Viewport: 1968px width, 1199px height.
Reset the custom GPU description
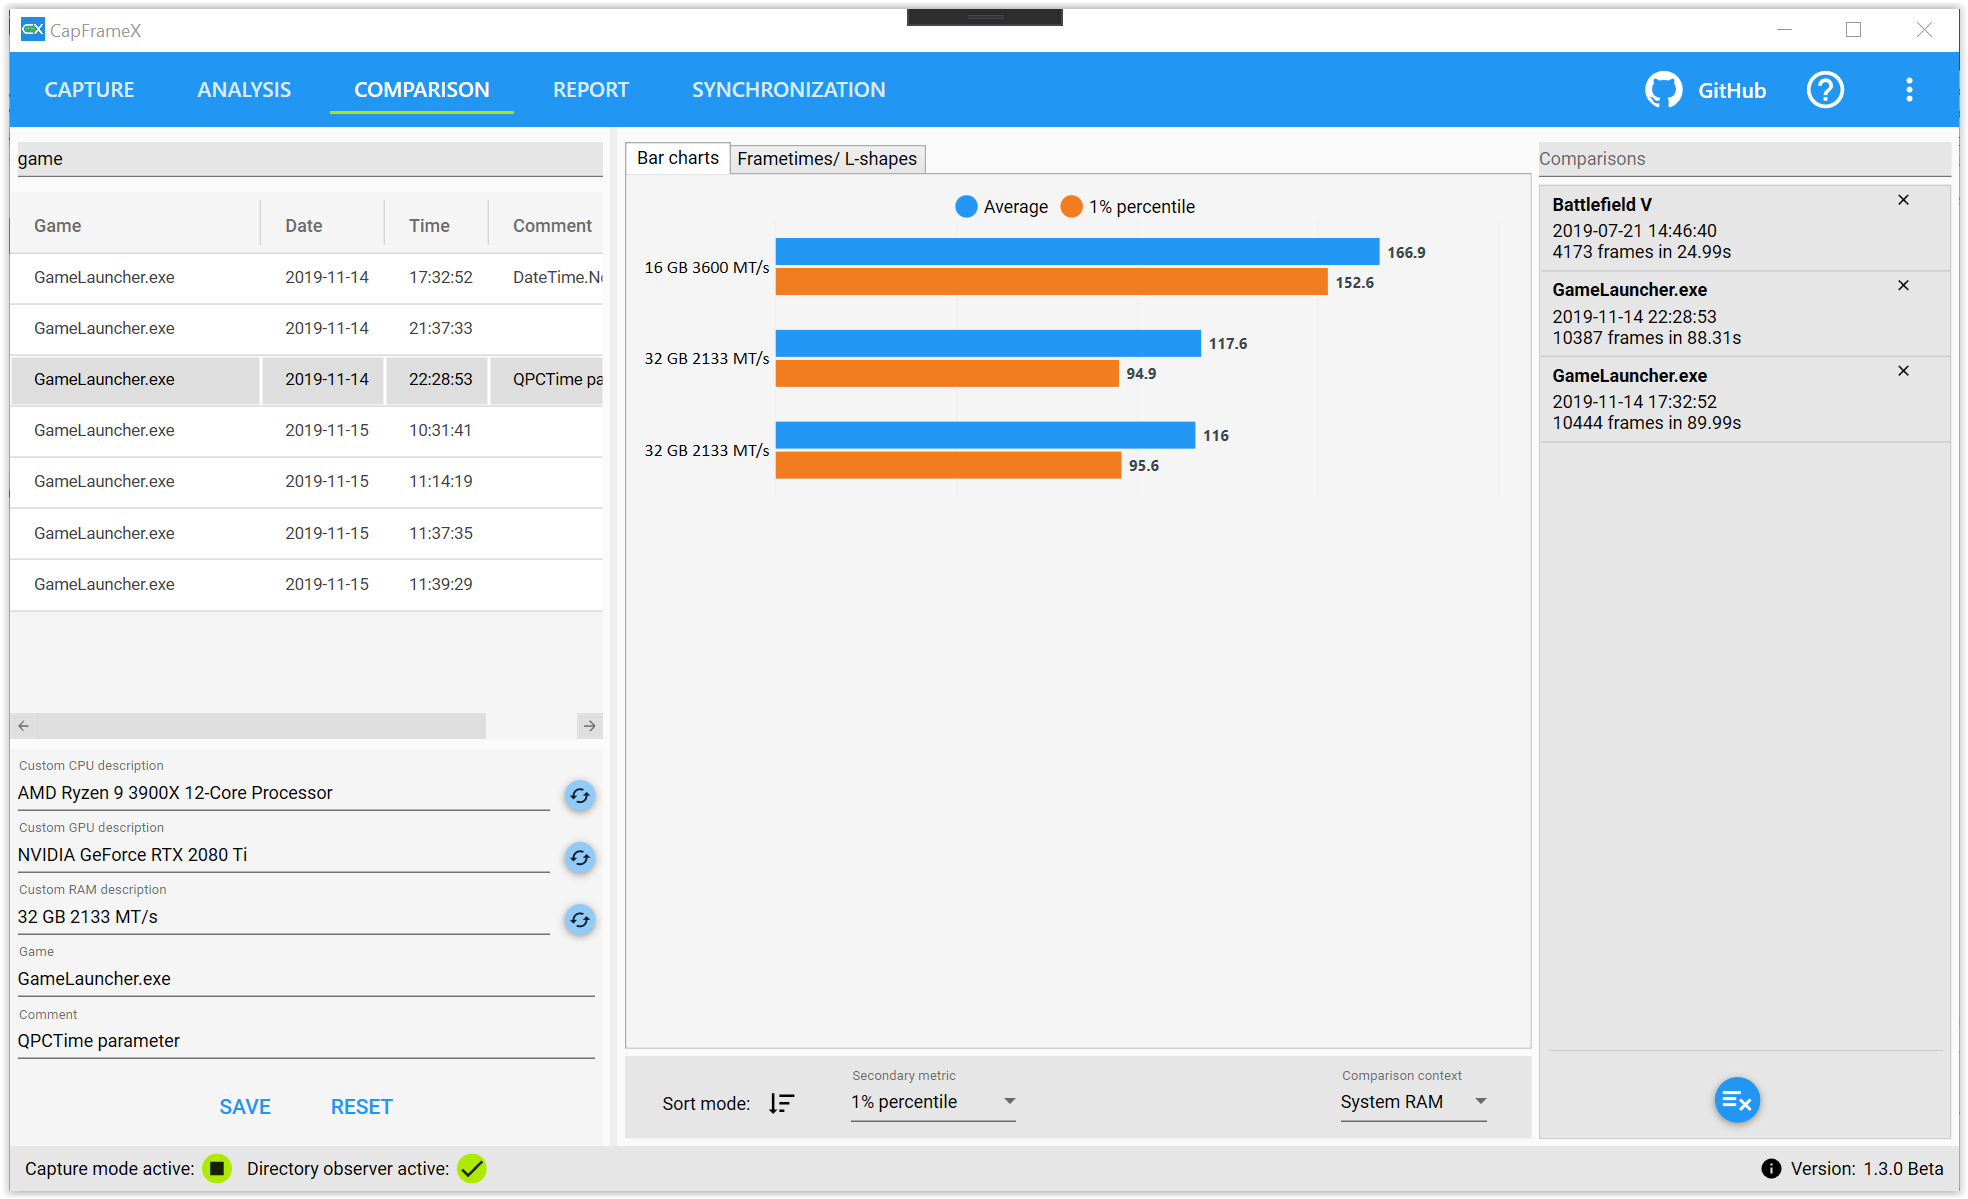pyautogui.click(x=580, y=858)
